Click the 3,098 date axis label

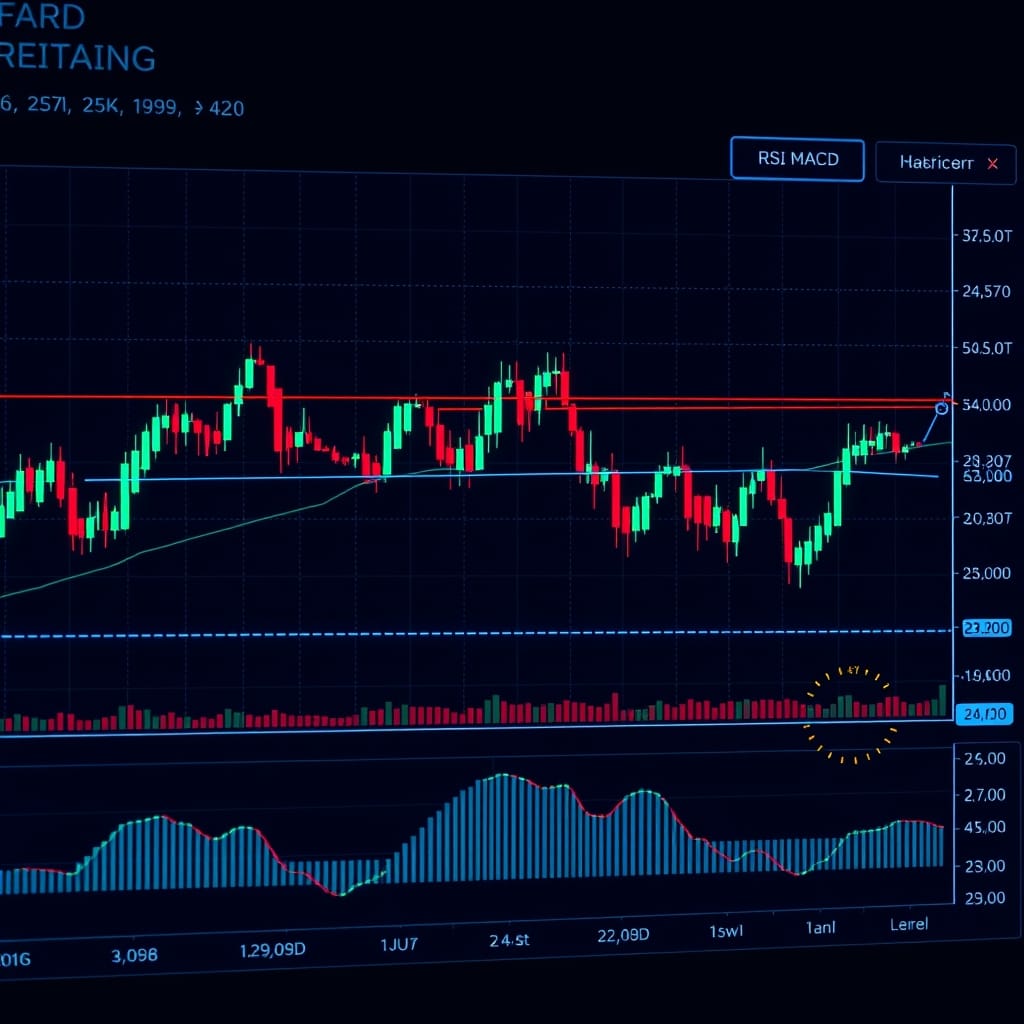click(x=135, y=955)
